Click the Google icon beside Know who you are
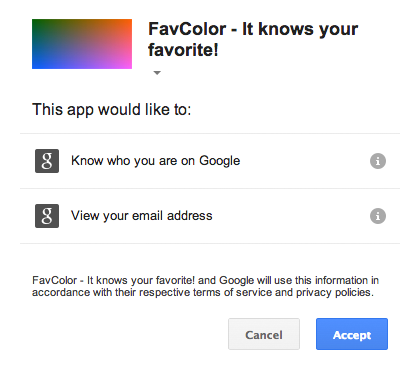Screen dimensions: 416x367 (47, 161)
